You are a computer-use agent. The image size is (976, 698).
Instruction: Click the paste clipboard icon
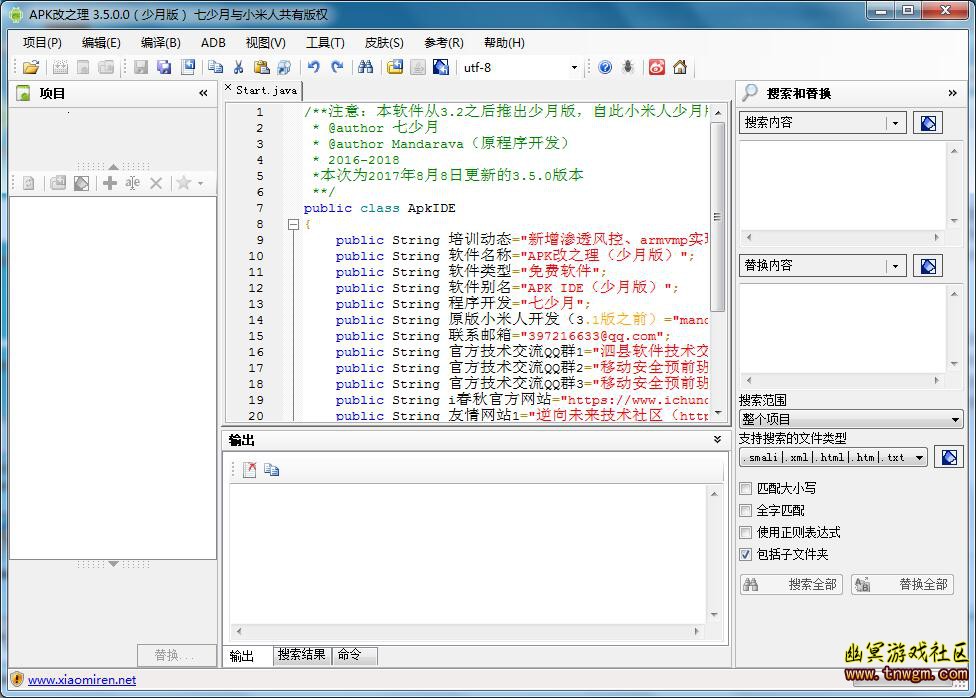(x=261, y=67)
